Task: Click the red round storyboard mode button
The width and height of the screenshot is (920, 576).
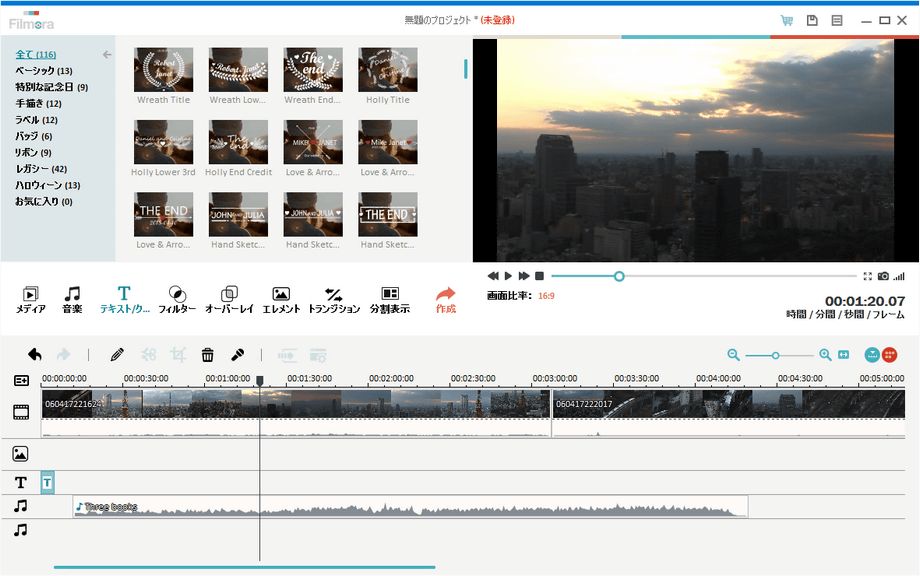Action: point(889,355)
